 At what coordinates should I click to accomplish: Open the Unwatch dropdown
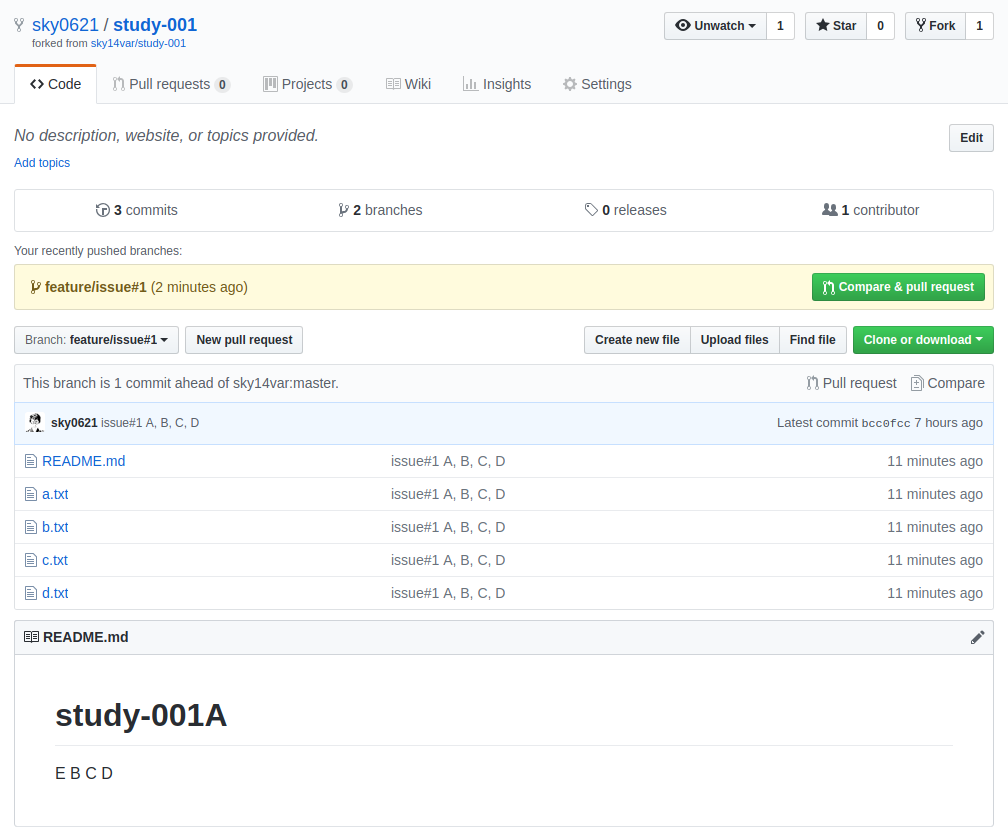point(715,26)
